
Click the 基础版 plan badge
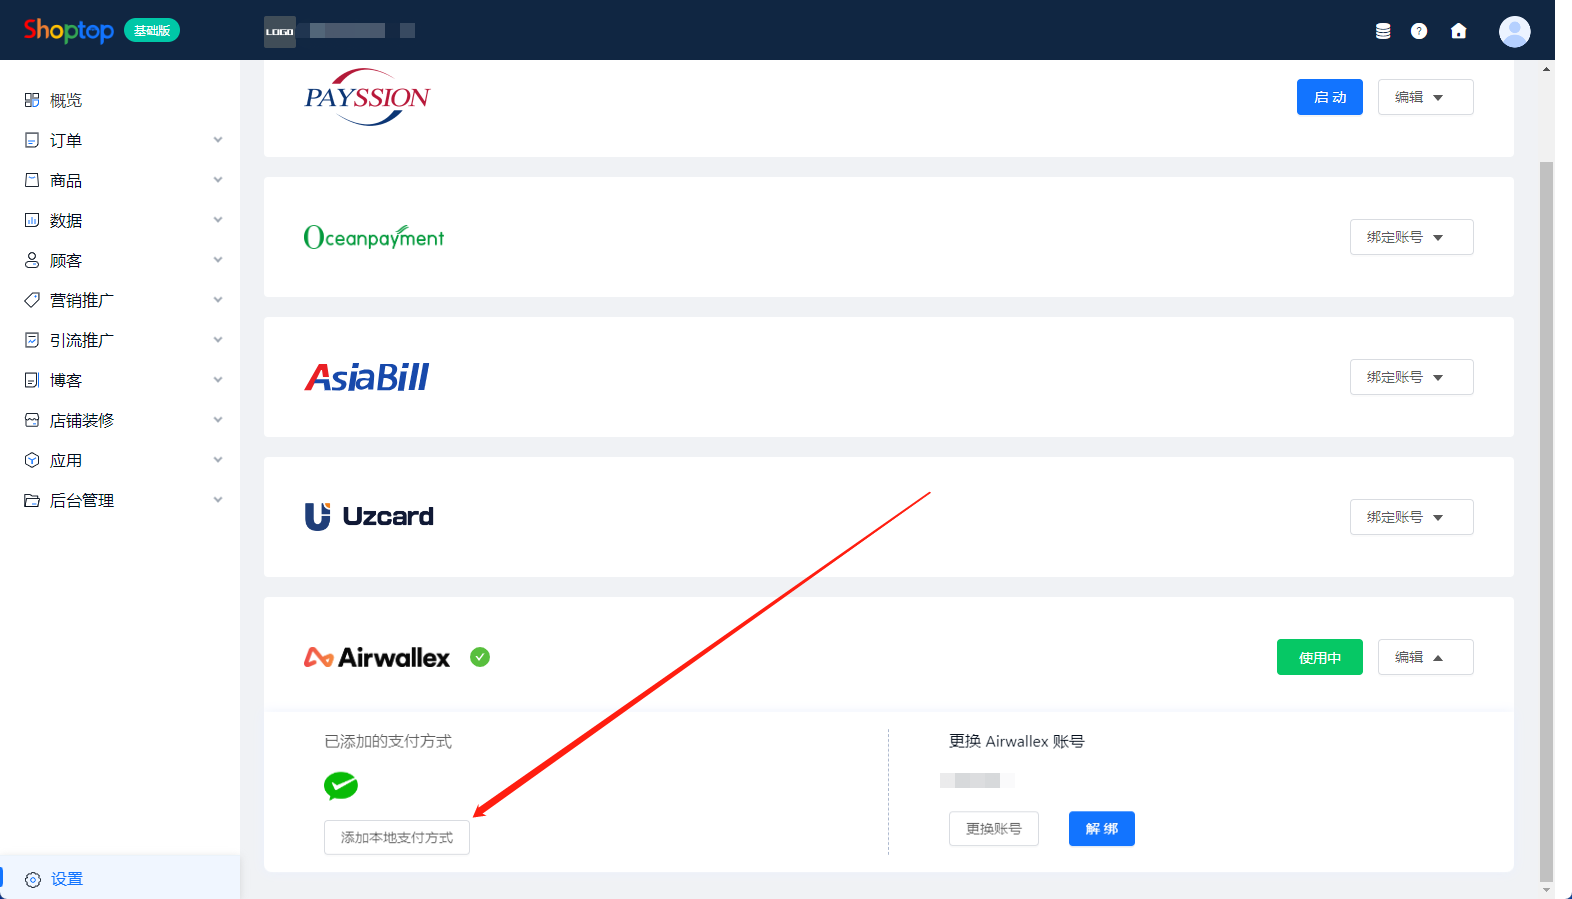152,30
